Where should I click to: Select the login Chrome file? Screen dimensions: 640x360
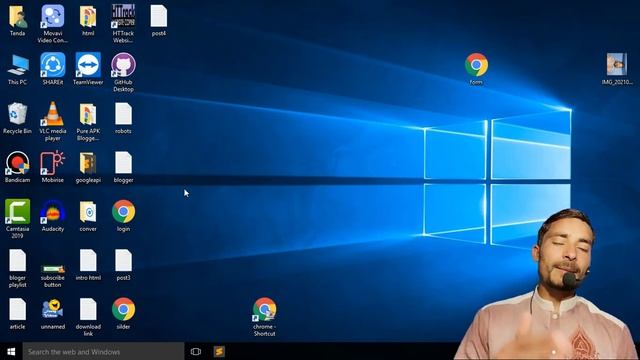(x=123, y=211)
